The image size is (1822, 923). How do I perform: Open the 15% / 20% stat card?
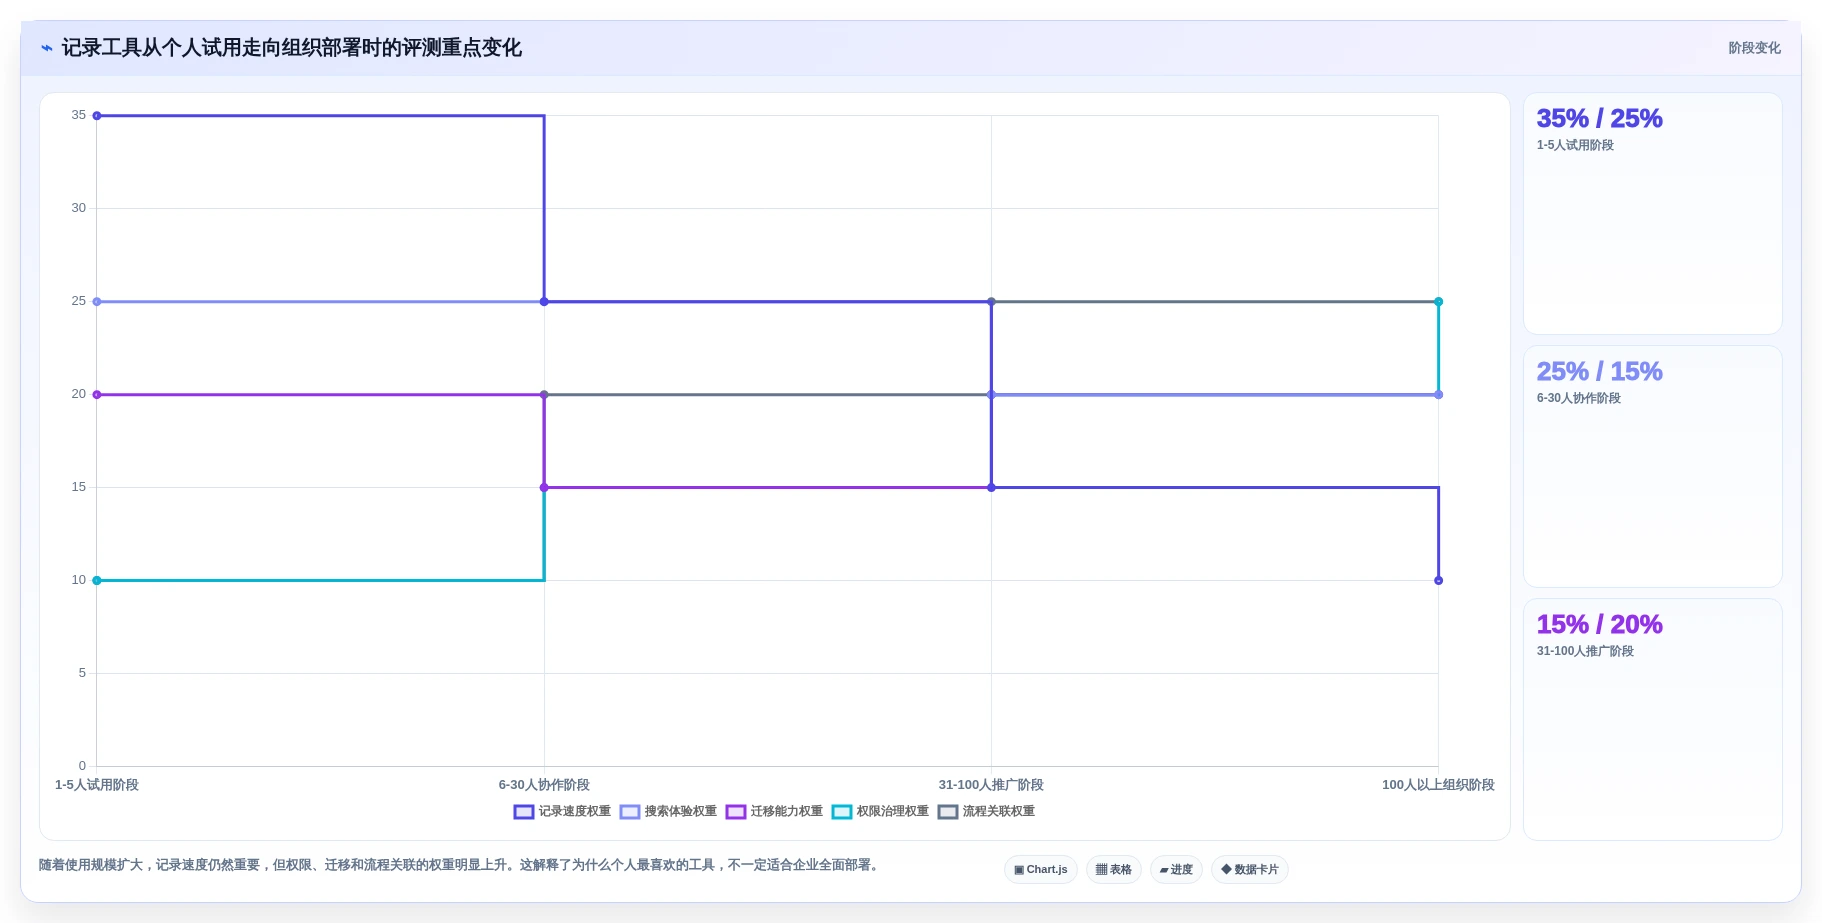pyautogui.click(x=1652, y=720)
